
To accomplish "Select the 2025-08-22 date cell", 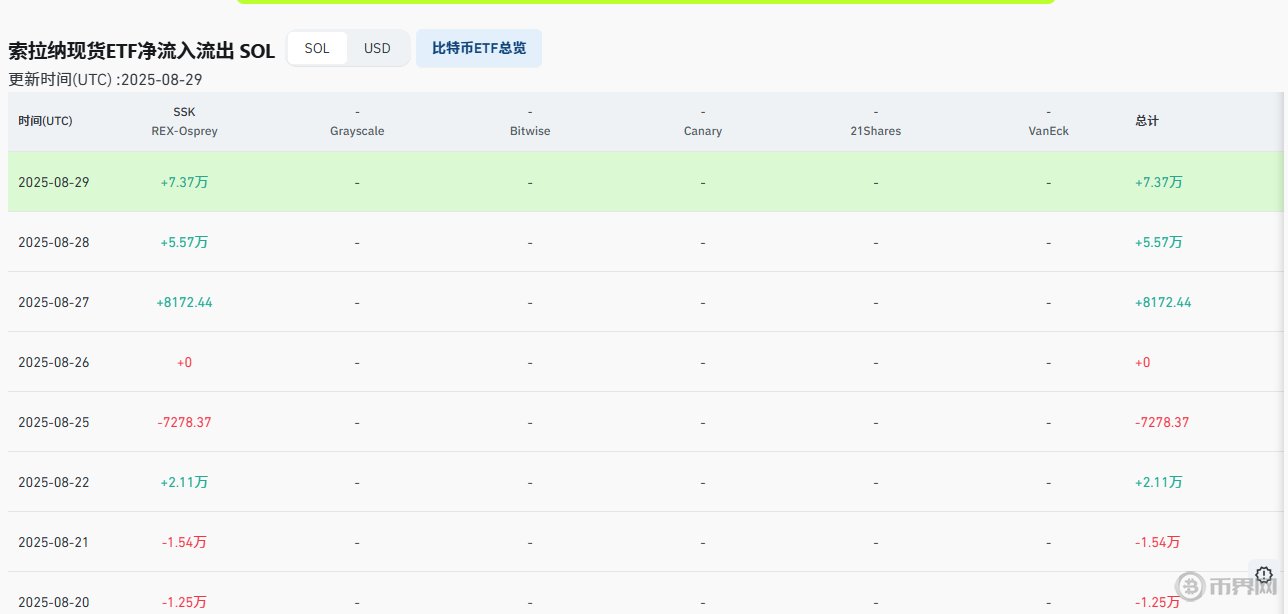I will pyautogui.click(x=54, y=482).
